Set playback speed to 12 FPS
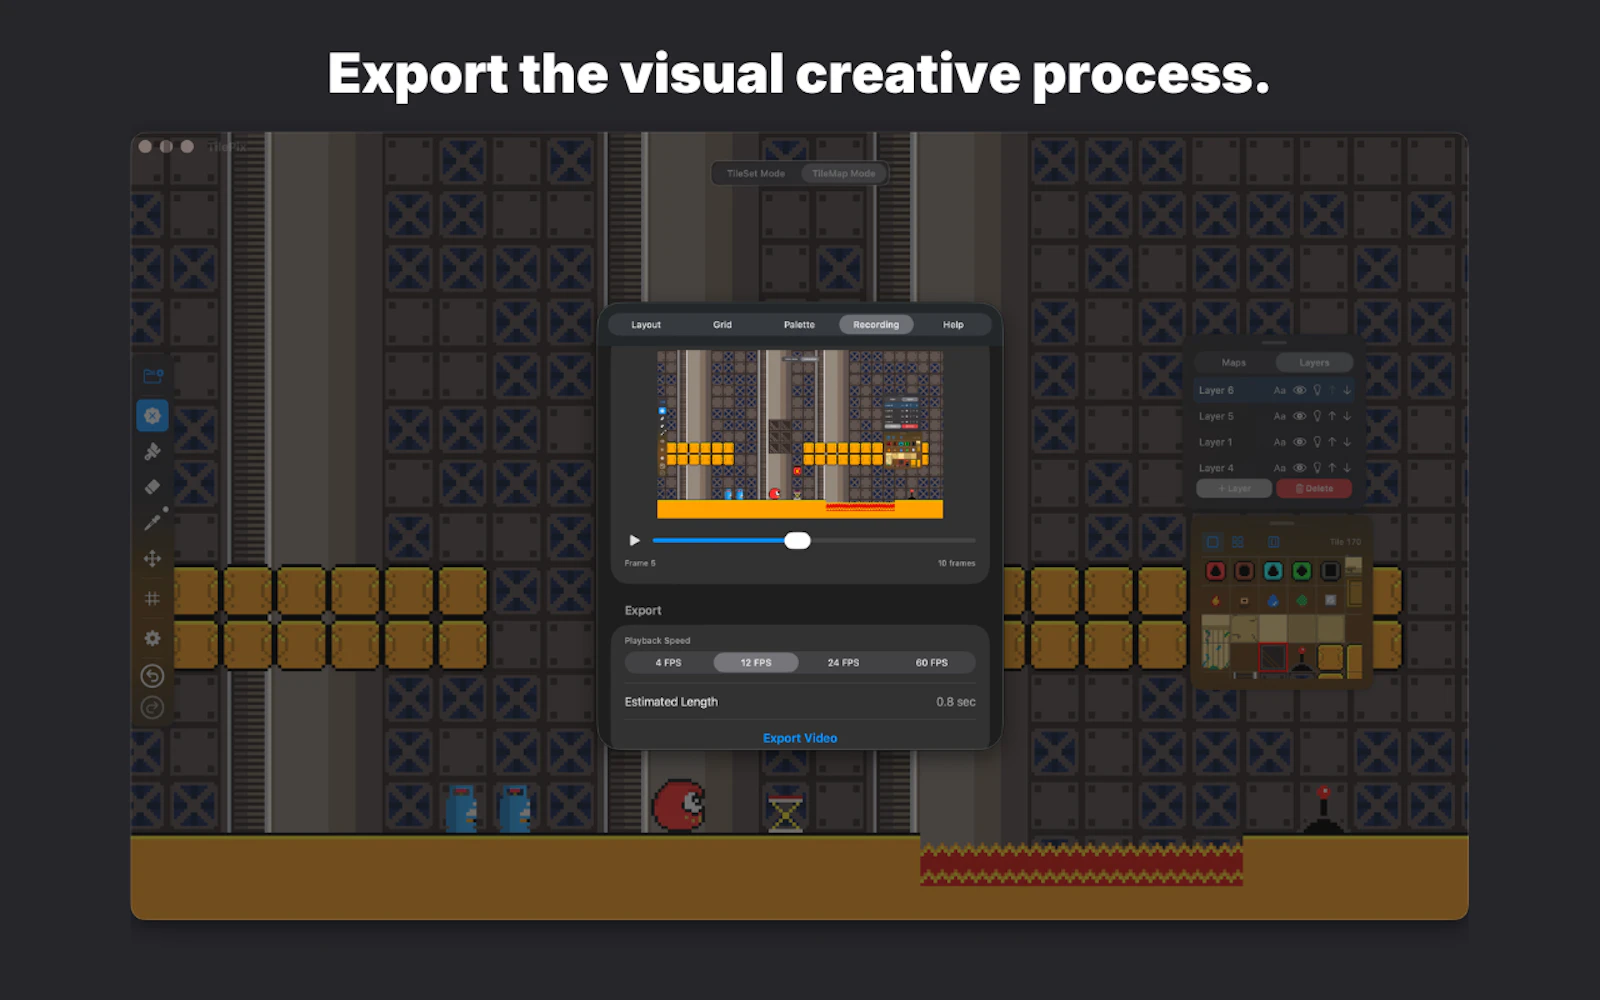This screenshot has height=1000, width=1600. tap(756, 663)
